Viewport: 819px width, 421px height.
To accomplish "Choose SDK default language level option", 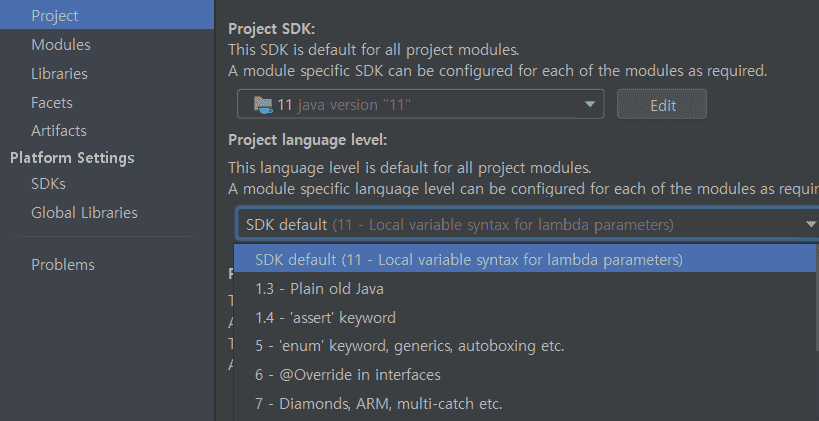I will (468, 260).
